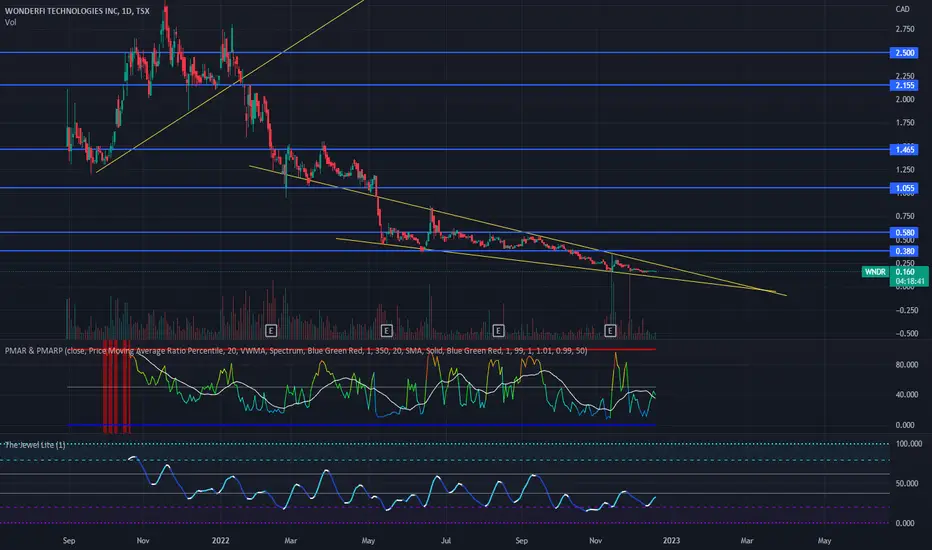Click the 2022 label on the time axis

(221, 540)
